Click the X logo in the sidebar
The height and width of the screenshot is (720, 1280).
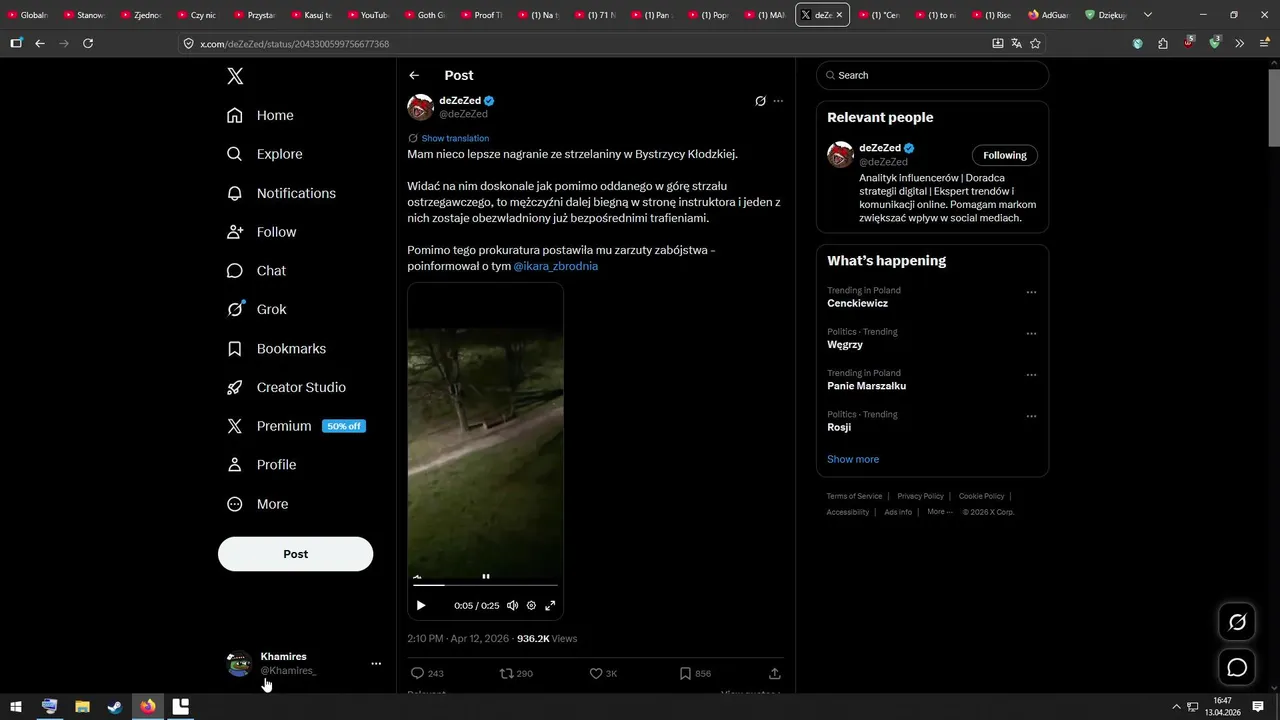(235, 76)
